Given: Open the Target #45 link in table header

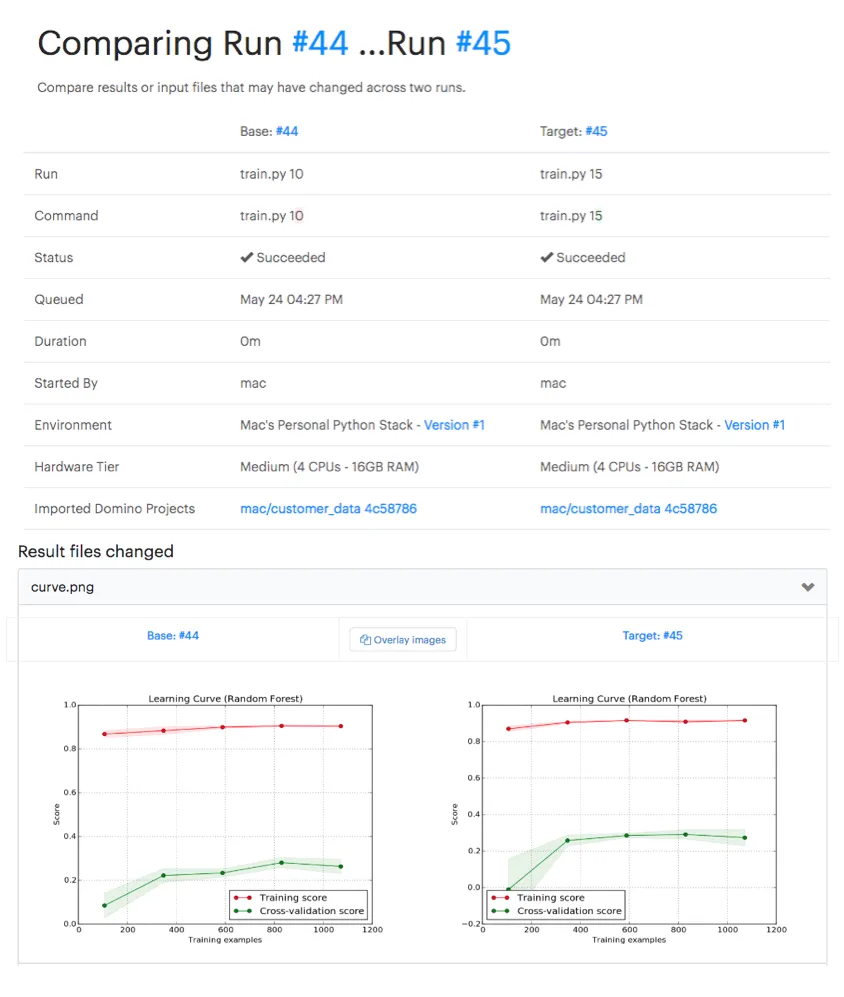Looking at the screenshot, I should (x=596, y=131).
